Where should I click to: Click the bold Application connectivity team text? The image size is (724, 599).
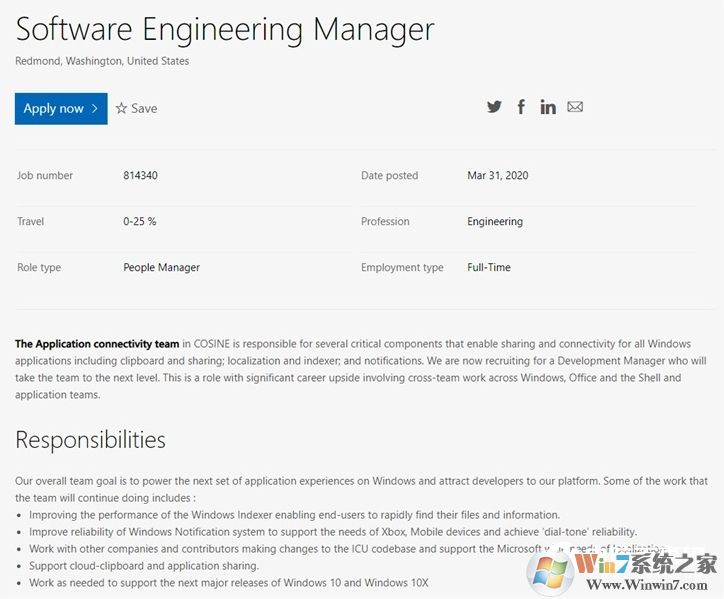point(97,344)
